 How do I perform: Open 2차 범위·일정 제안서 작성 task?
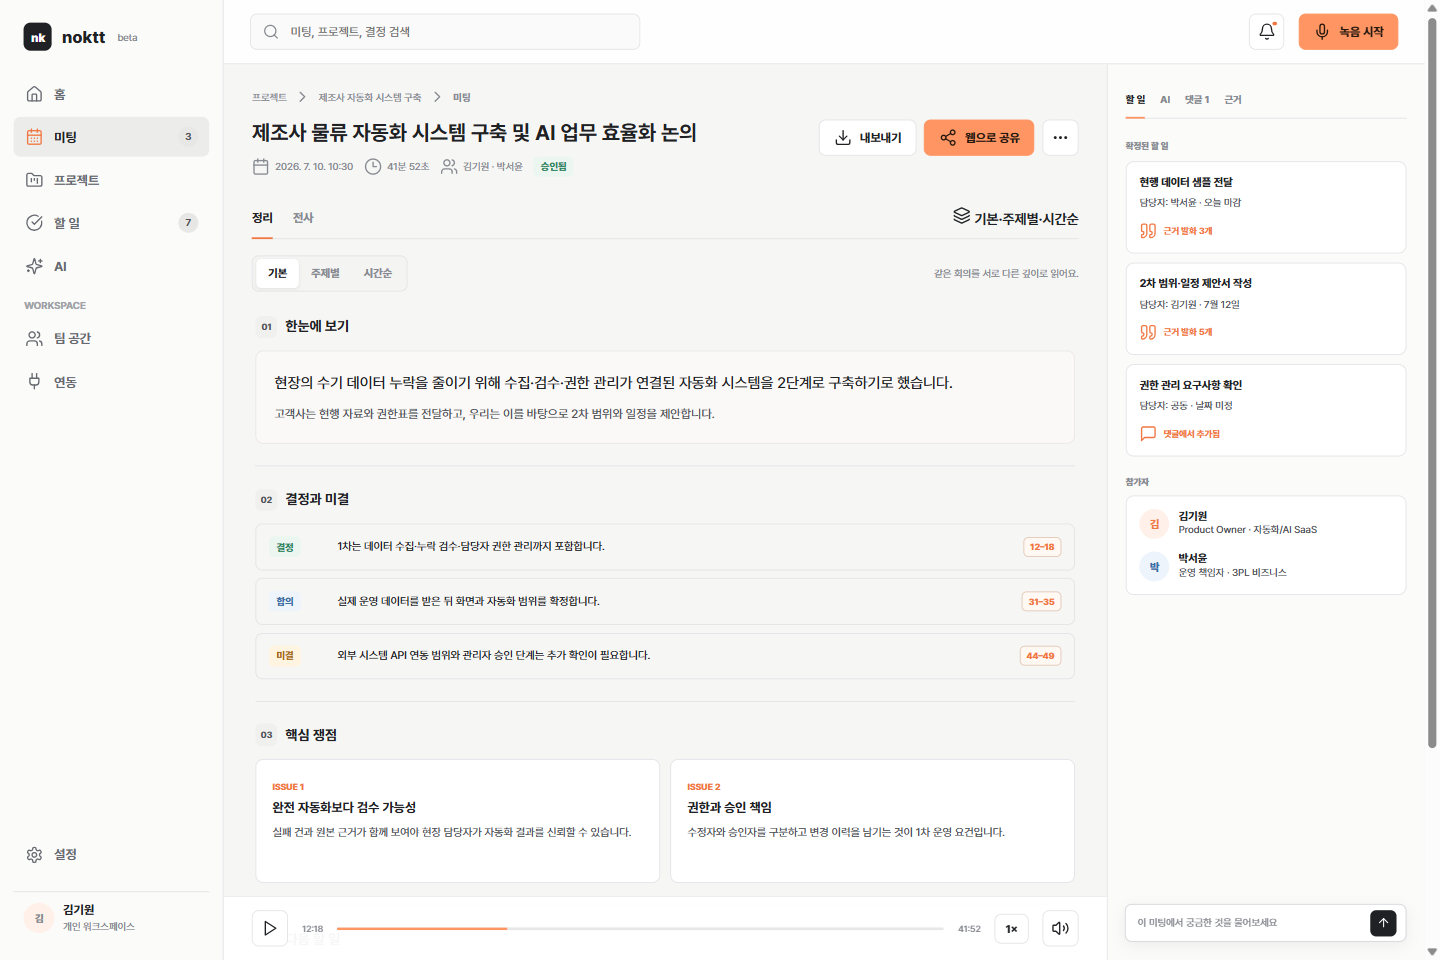(1266, 309)
